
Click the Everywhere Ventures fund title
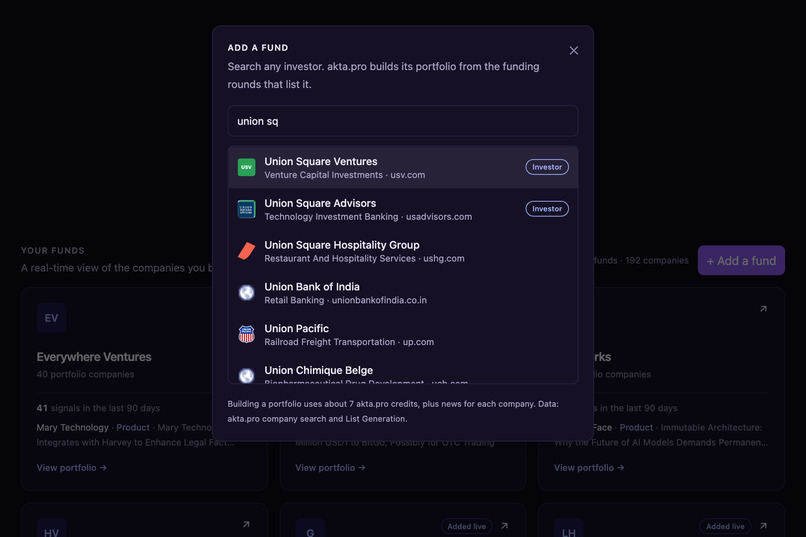pos(94,357)
